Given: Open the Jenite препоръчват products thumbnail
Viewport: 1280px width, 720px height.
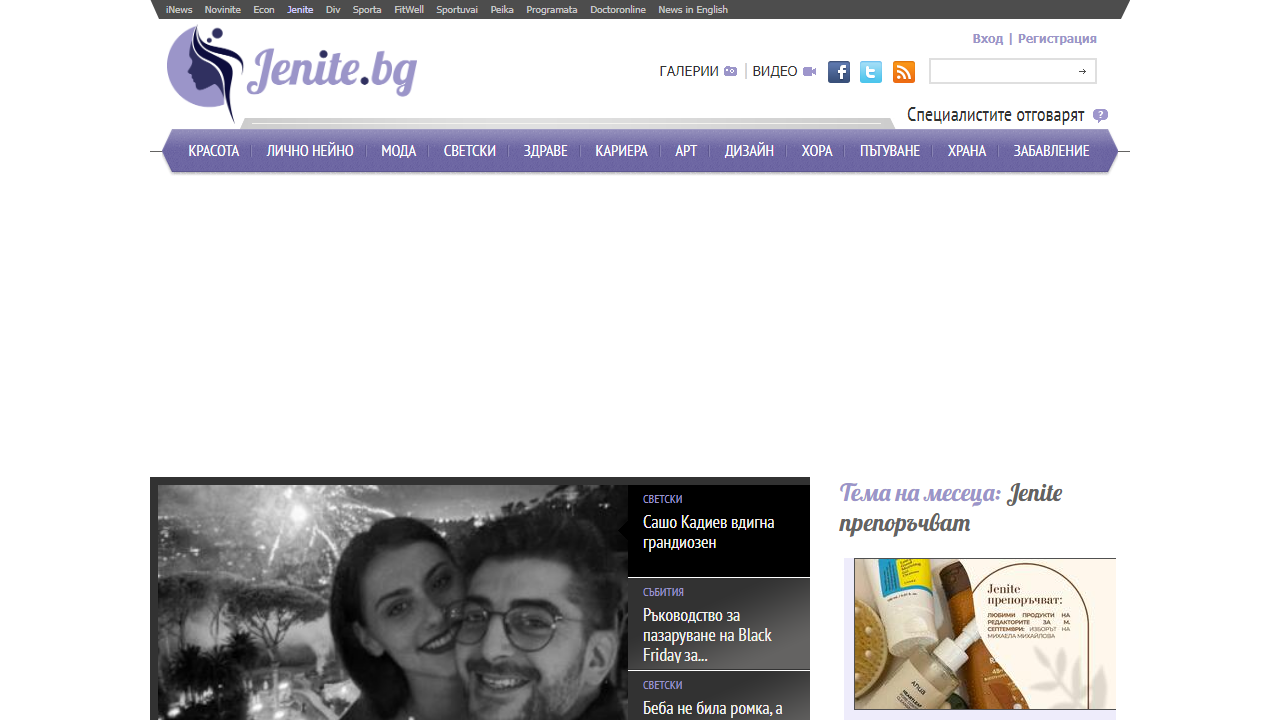Looking at the screenshot, I should (984, 634).
